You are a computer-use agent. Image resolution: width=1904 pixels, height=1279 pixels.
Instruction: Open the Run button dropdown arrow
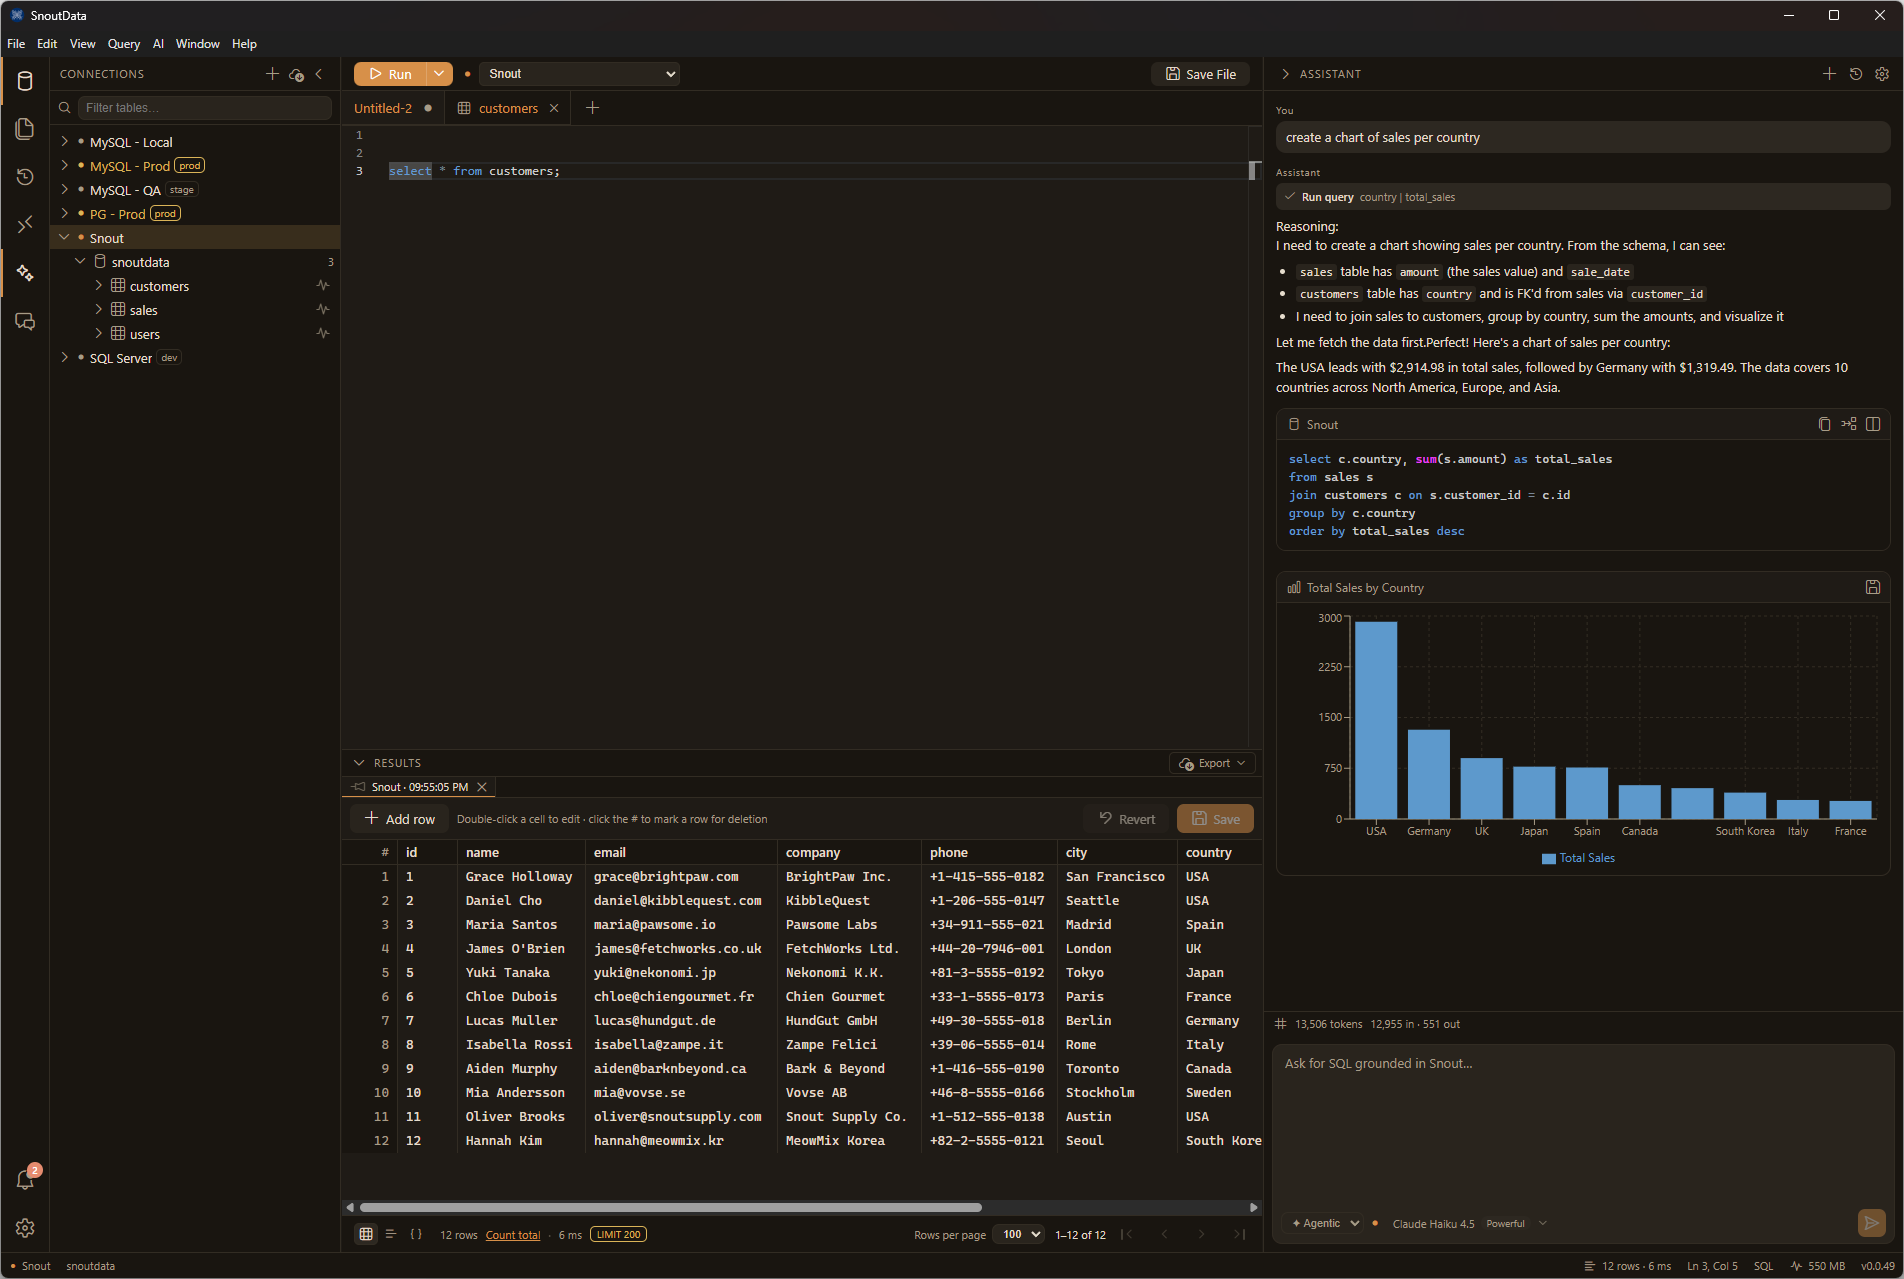pos(439,74)
